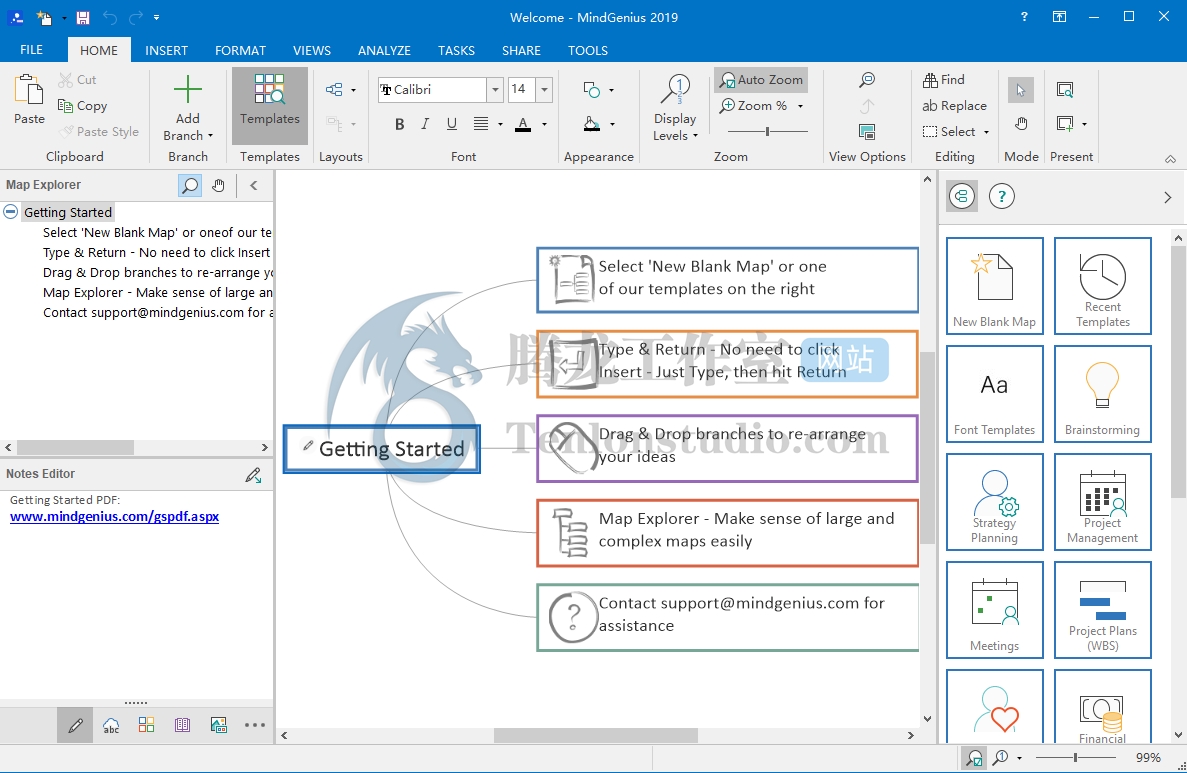1187x773 pixels.
Task: Toggle Bold formatting
Action: coord(399,124)
